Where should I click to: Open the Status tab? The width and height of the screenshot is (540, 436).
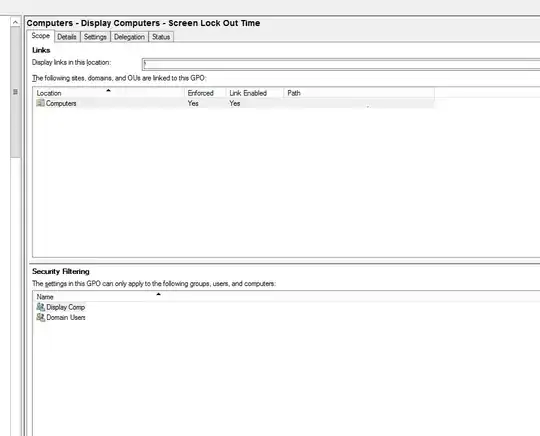coord(161,37)
